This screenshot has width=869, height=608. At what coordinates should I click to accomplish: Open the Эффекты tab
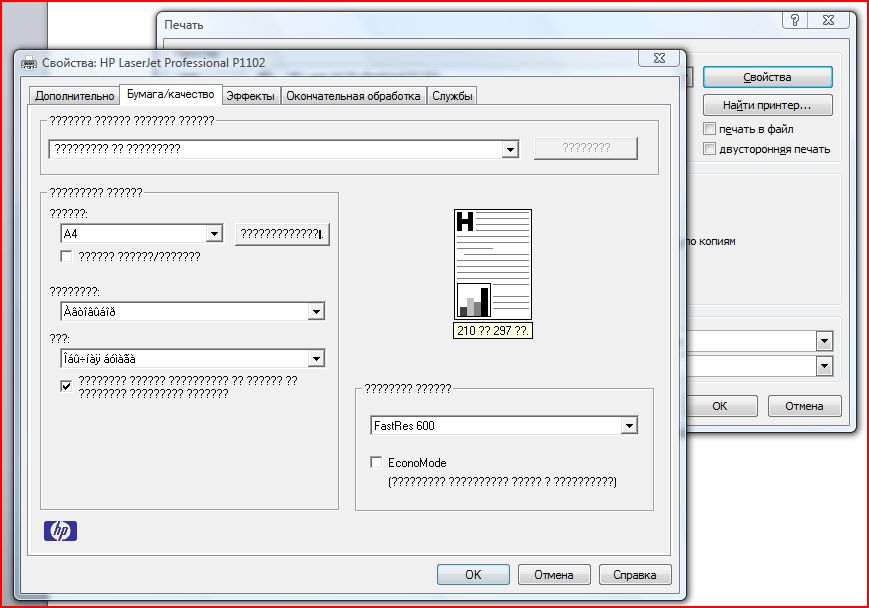pyautogui.click(x=251, y=96)
